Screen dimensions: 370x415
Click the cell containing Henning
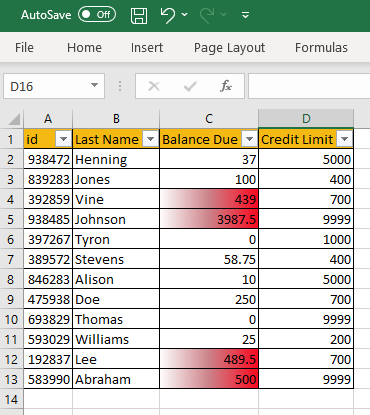(x=116, y=159)
